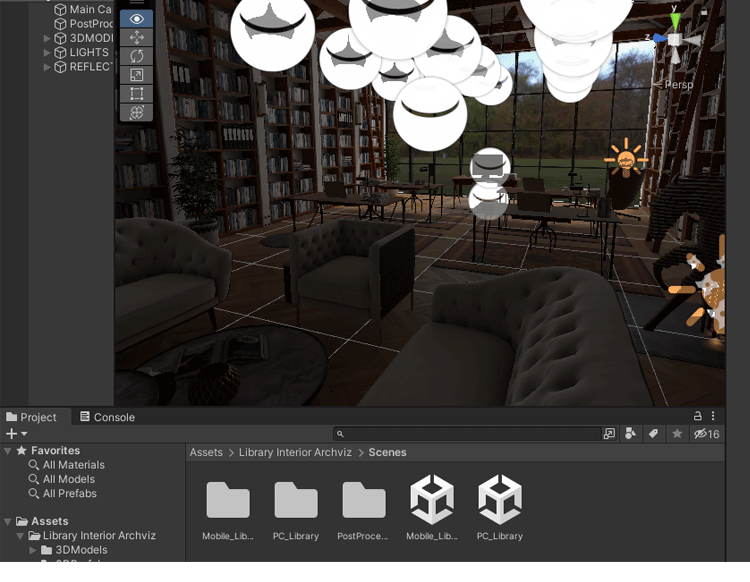Click Library Interior Archviz in breadcrumb
The height and width of the screenshot is (582, 750).
[295, 453]
